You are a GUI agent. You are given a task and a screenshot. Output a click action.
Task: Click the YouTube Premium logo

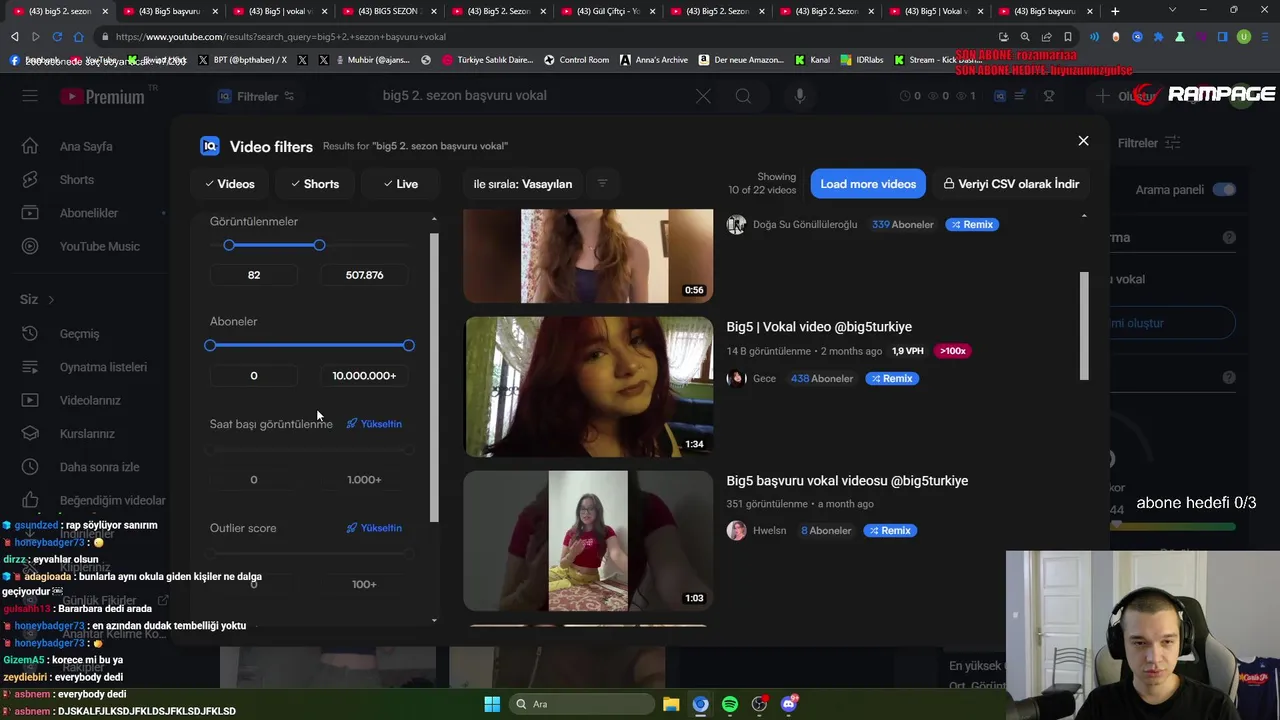pos(102,97)
